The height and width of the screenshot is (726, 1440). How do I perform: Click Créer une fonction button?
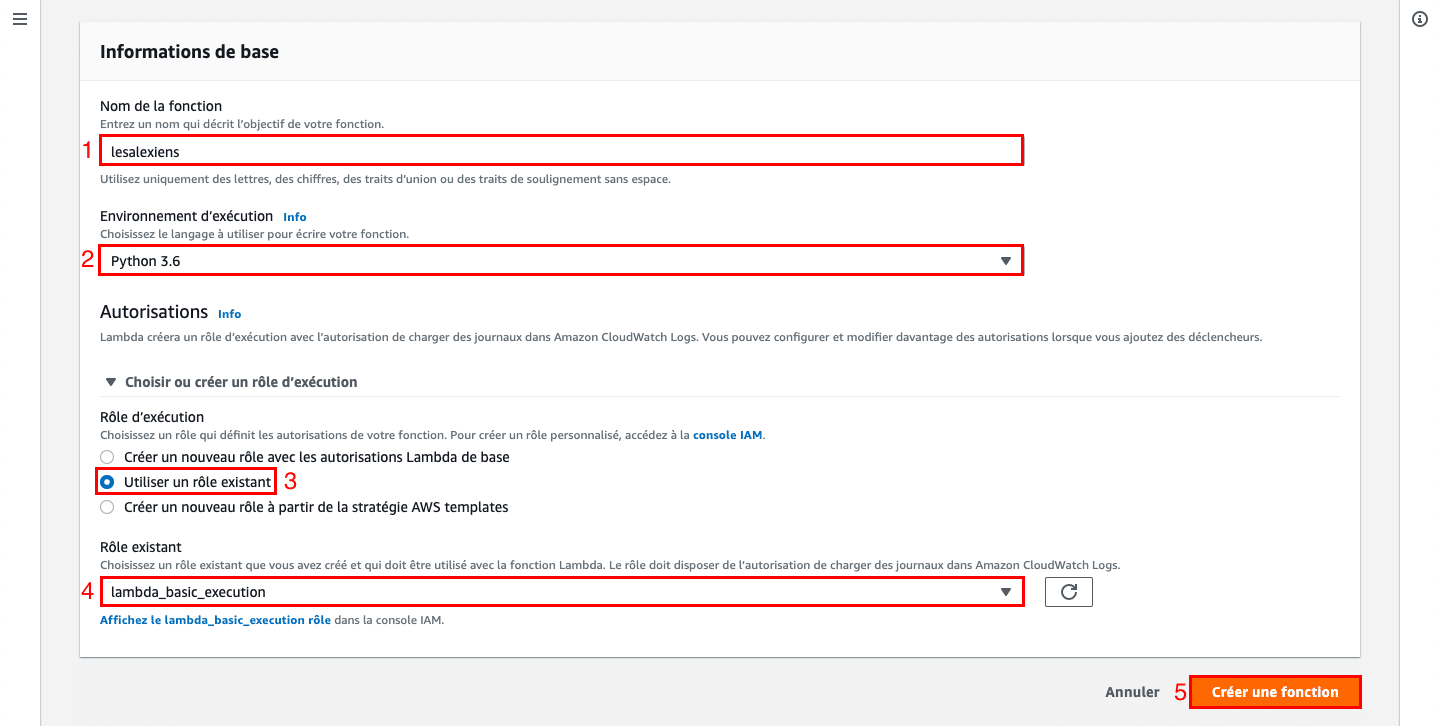(x=1275, y=692)
